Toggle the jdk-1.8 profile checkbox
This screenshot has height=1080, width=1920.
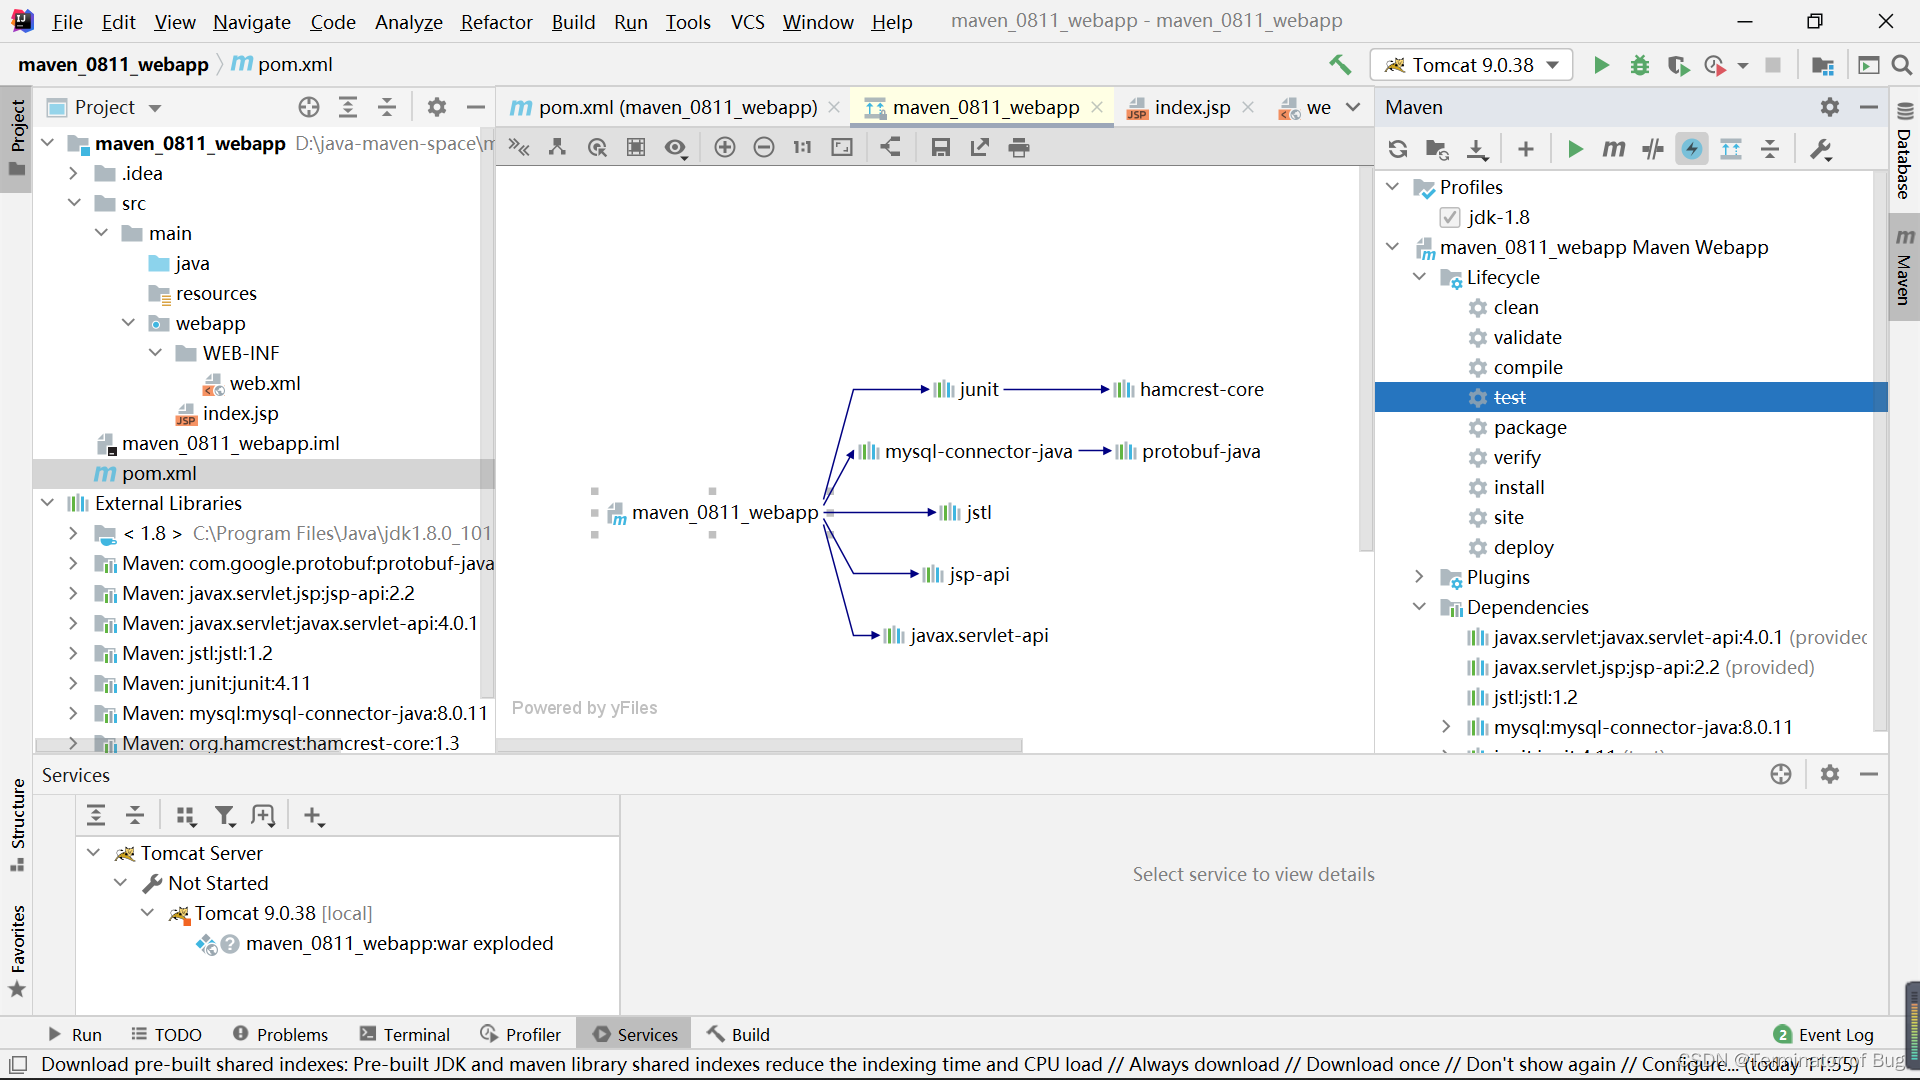coord(1450,217)
